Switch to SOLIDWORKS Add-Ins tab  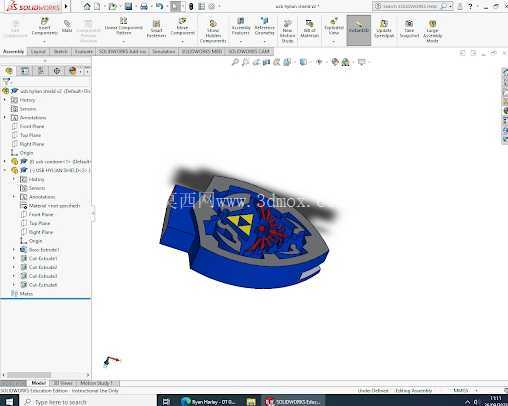click(122, 52)
